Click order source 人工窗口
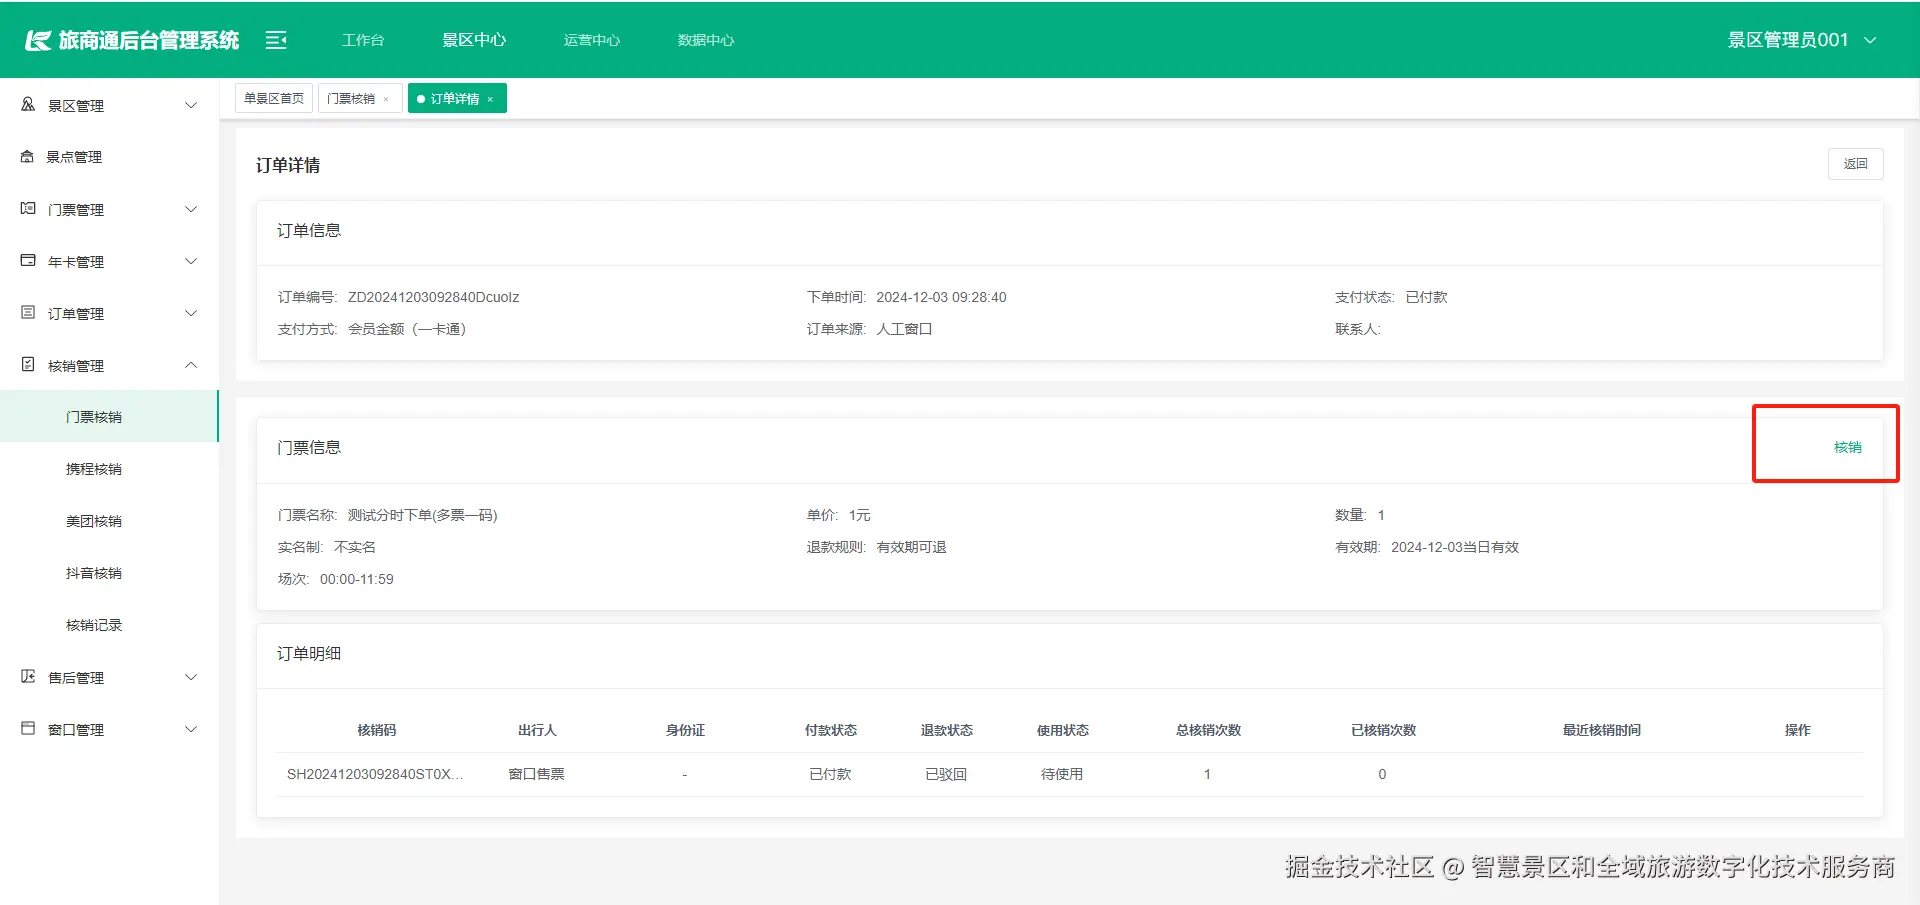 pos(904,329)
